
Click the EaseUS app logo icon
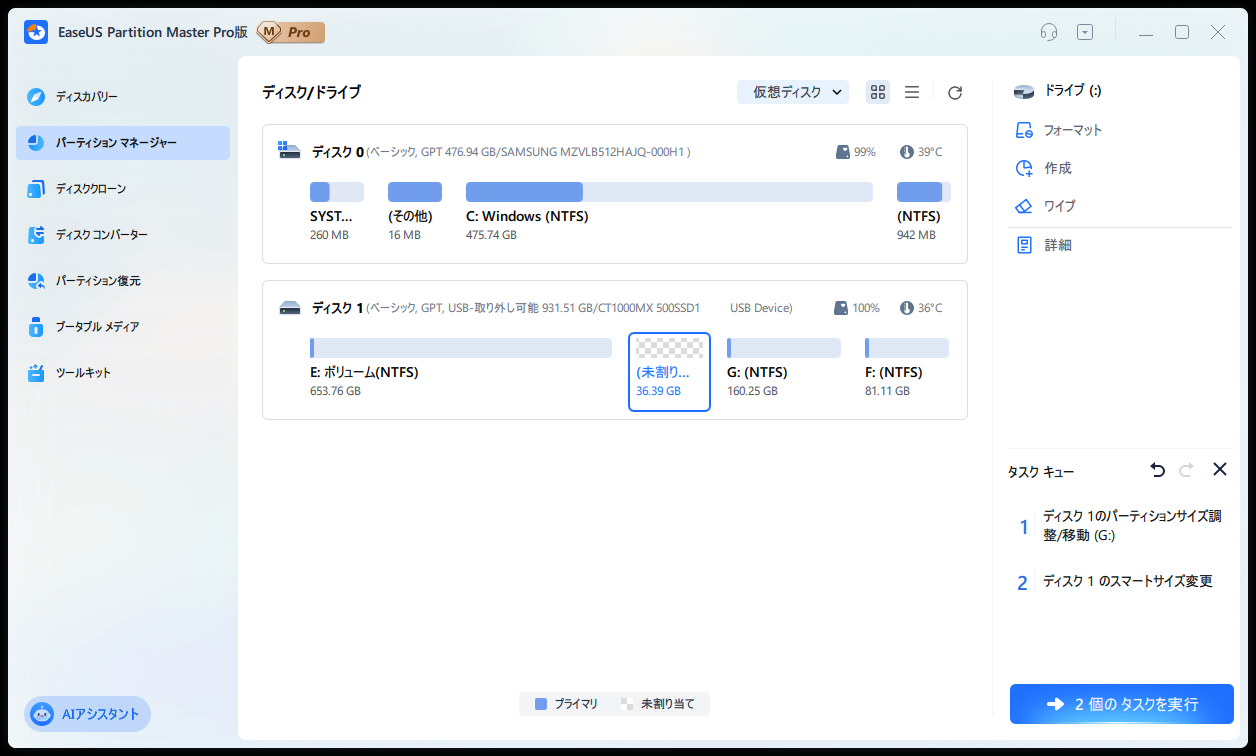click(36, 32)
